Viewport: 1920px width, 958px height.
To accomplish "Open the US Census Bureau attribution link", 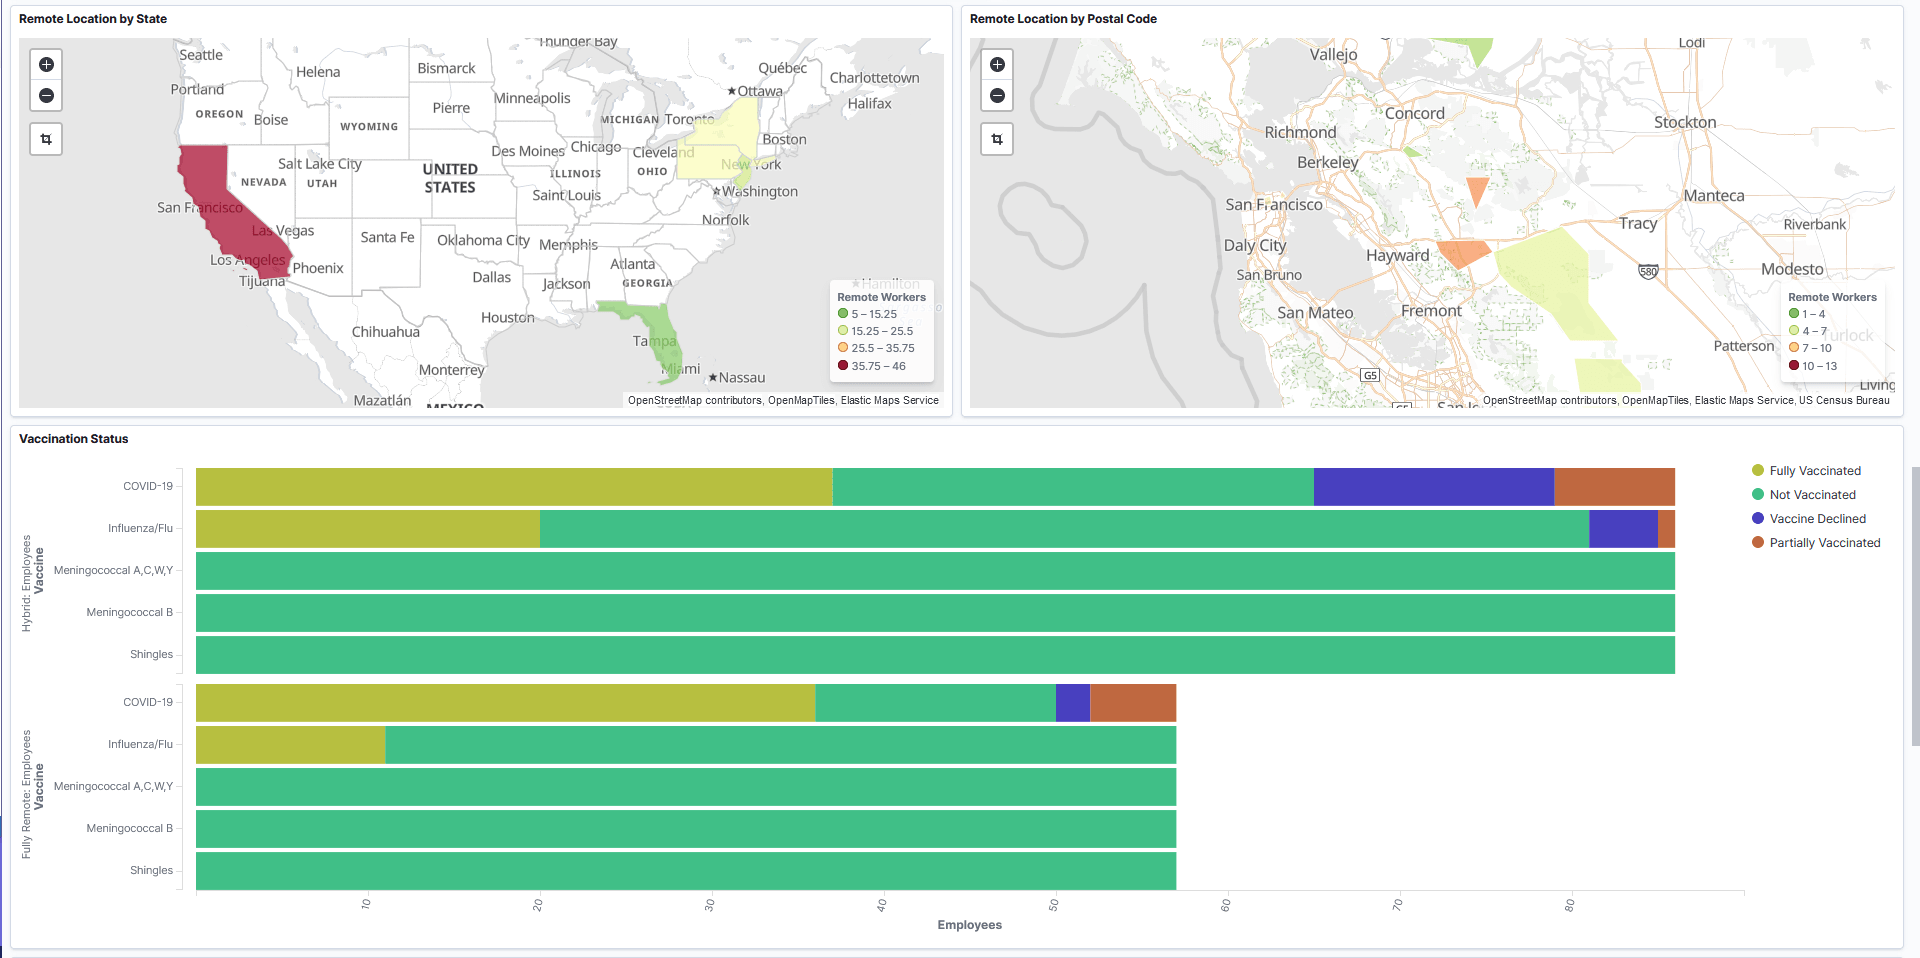I will tap(1846, 400).
